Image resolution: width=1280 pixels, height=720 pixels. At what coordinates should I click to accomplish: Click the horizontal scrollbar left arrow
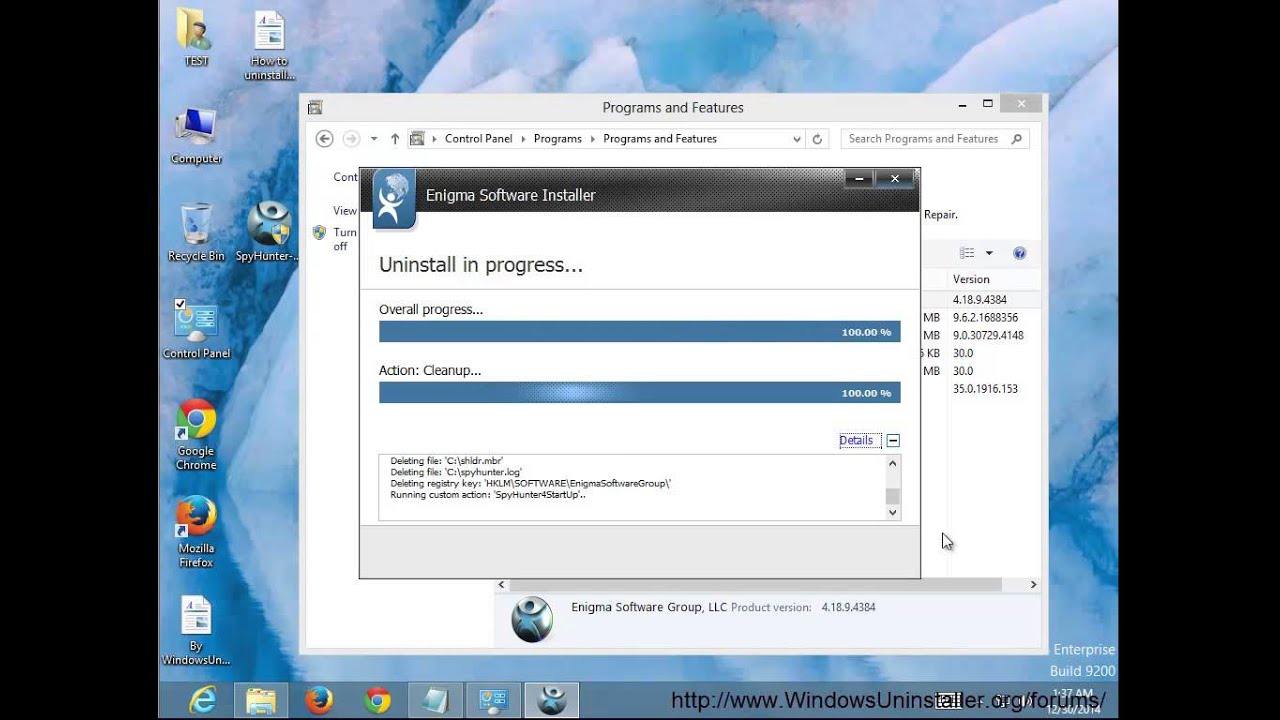click(x=502, y=584)
